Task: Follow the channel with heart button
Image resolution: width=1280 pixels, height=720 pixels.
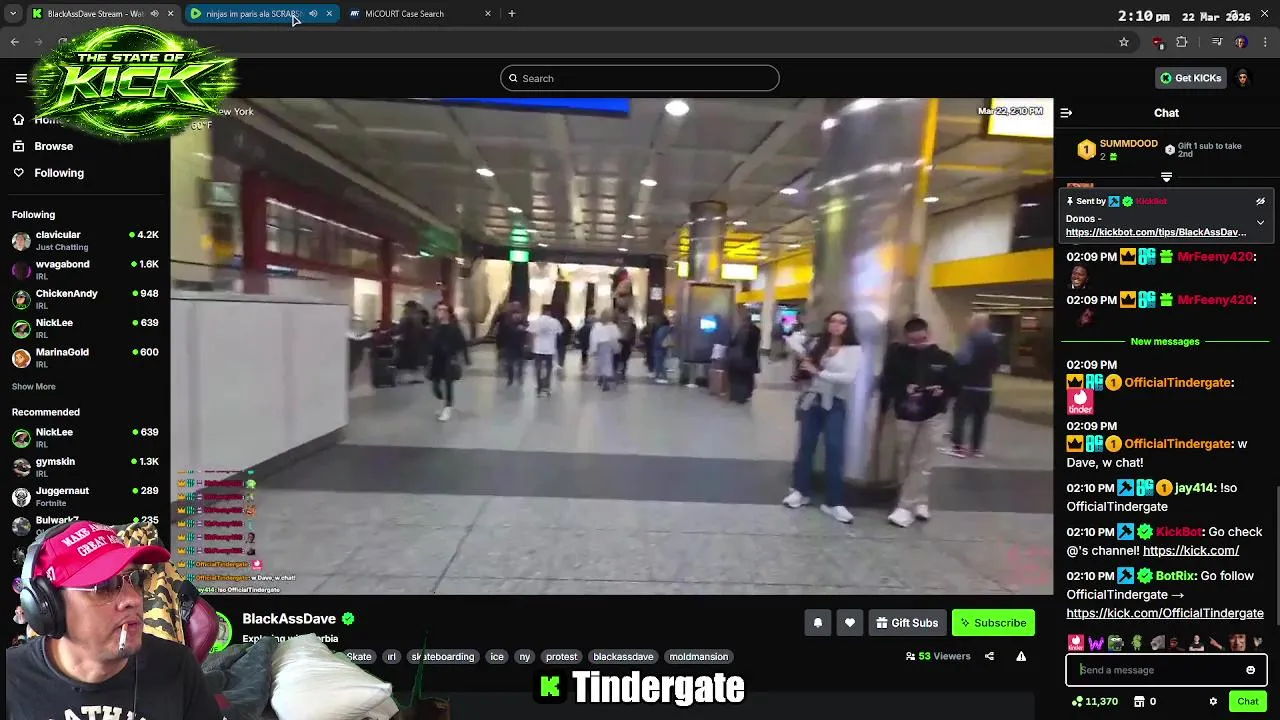Action: point(850,623)
